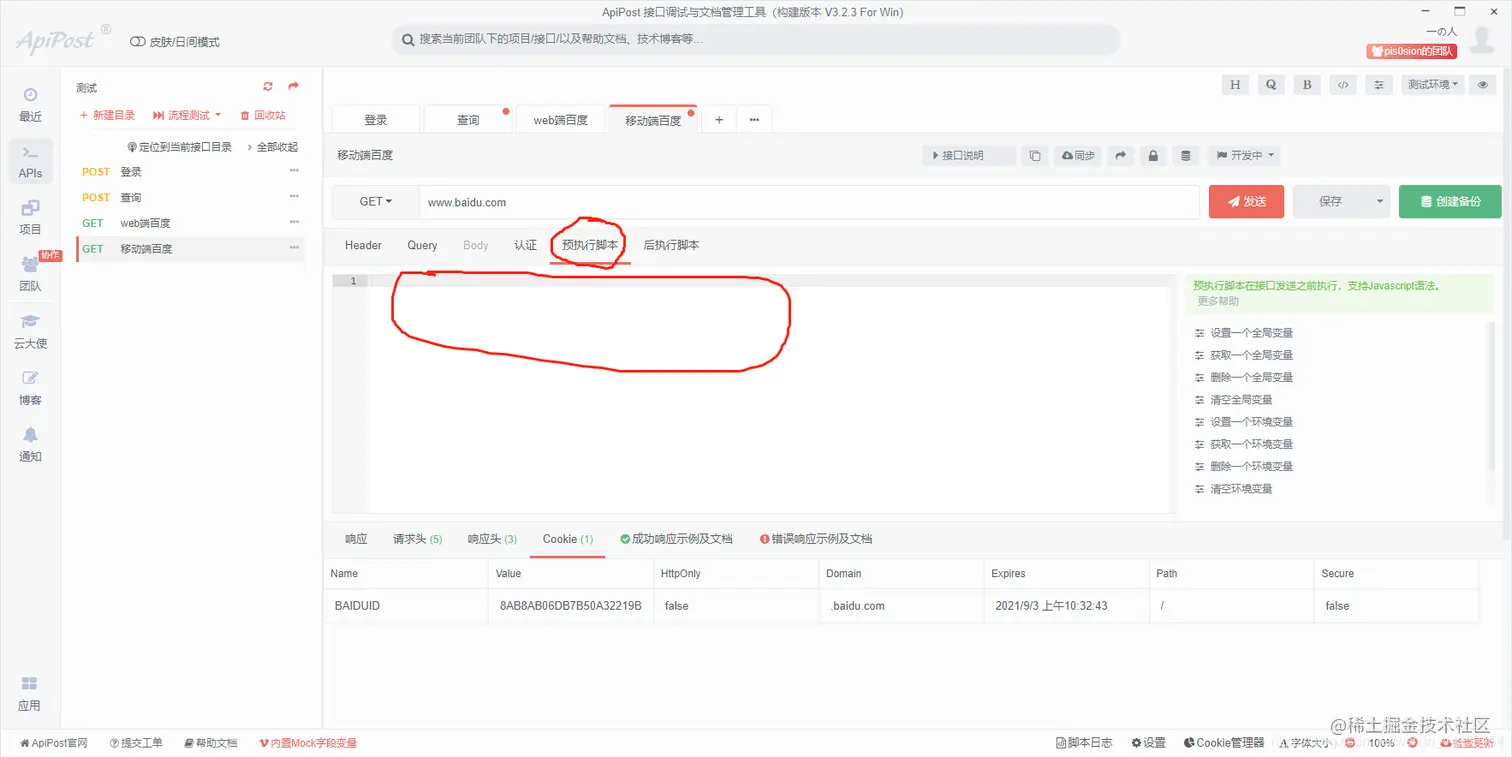
Task: Click the B body shortcut button
Action: click(1307, 85)
